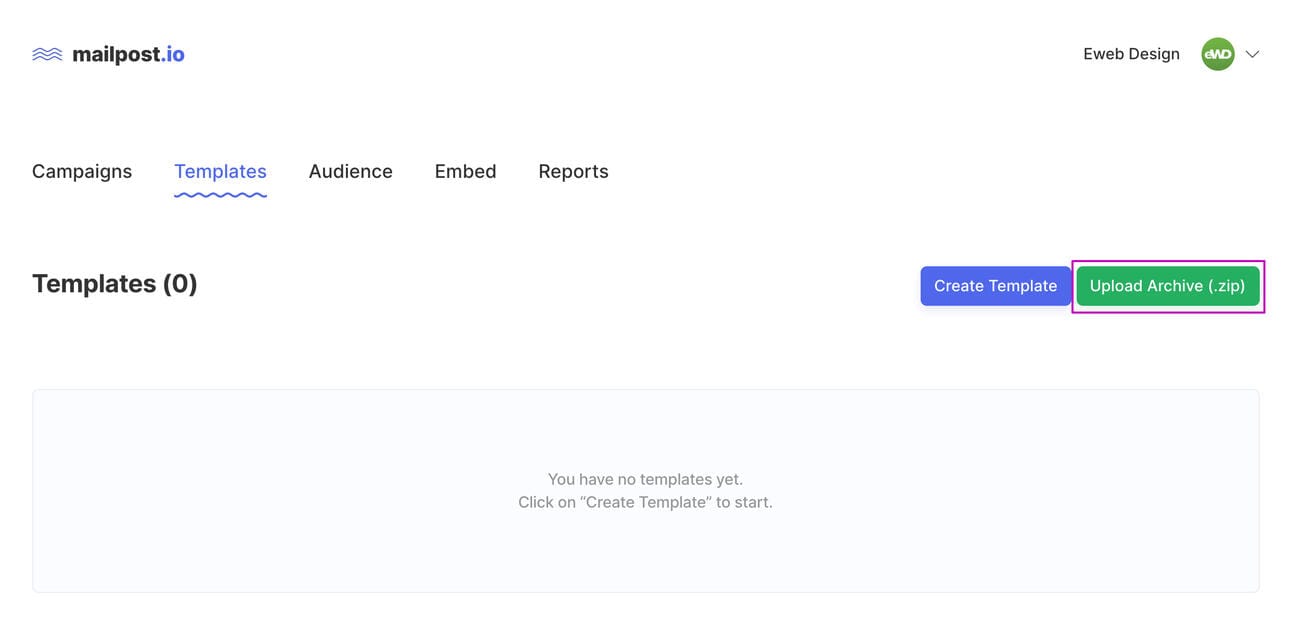Click the 'Click on "Create Template" to start.' text
The image size is (1292, 621).
coord(645,502)
